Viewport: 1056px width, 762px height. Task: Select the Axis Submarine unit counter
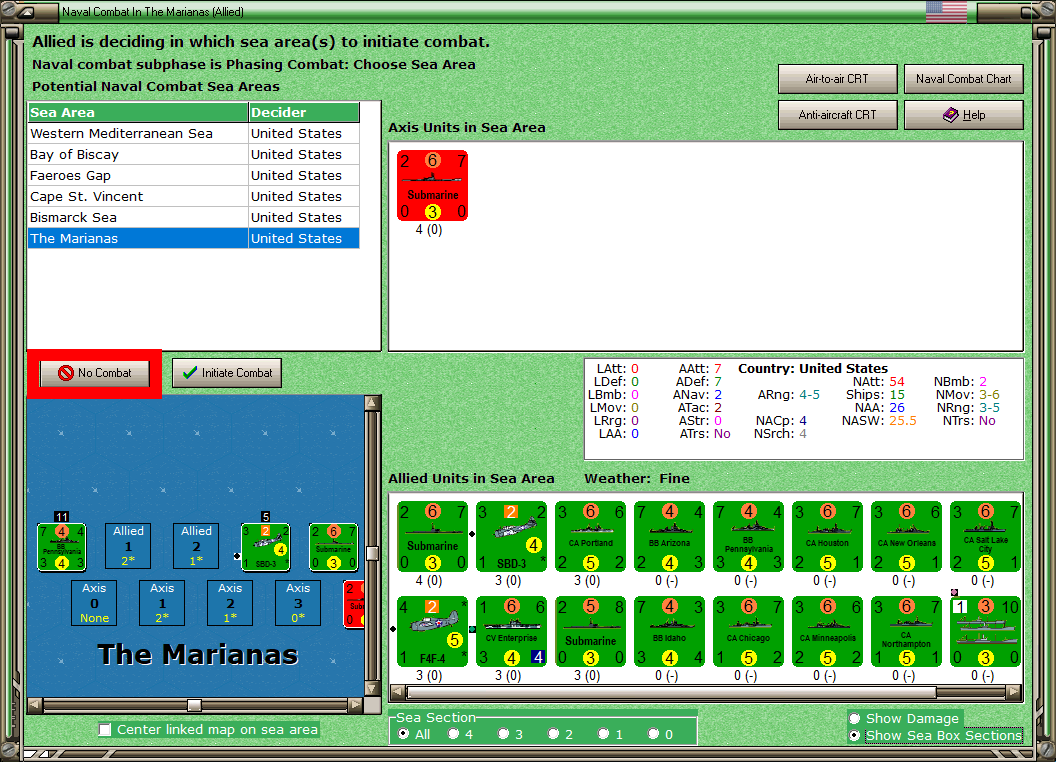click(432, 186)
